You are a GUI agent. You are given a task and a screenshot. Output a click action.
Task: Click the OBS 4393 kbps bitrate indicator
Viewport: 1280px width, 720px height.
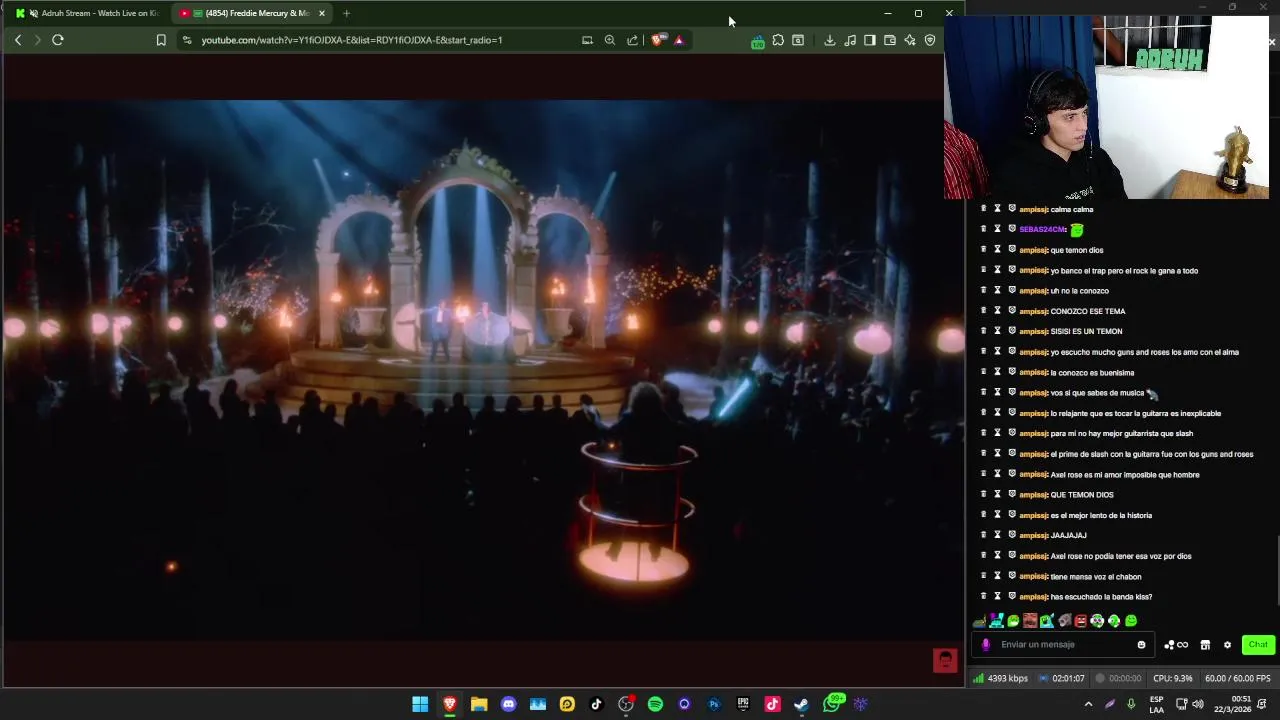click(x=1000, y=678)
